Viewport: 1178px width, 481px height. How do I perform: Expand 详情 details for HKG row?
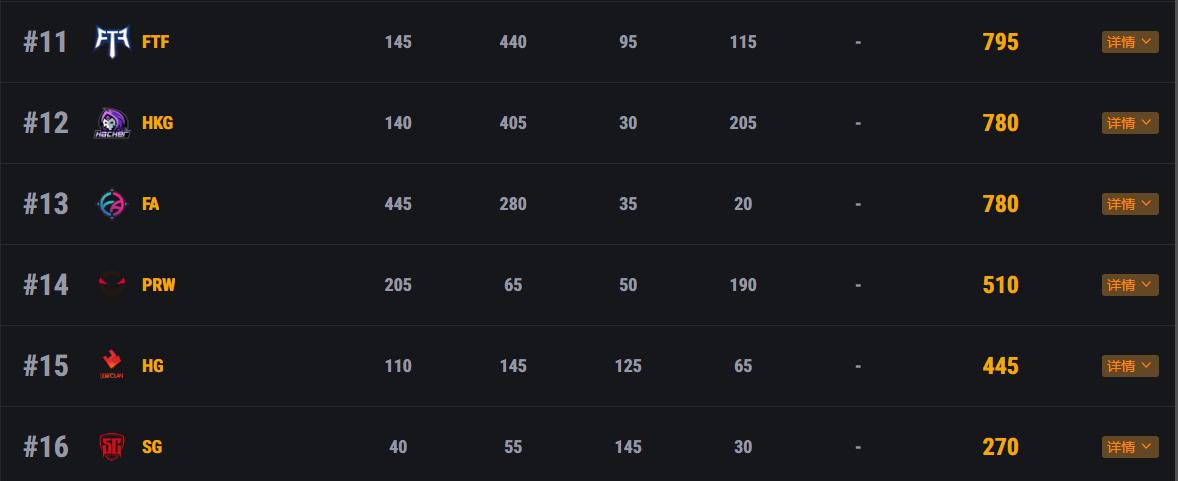(1130, 123)
